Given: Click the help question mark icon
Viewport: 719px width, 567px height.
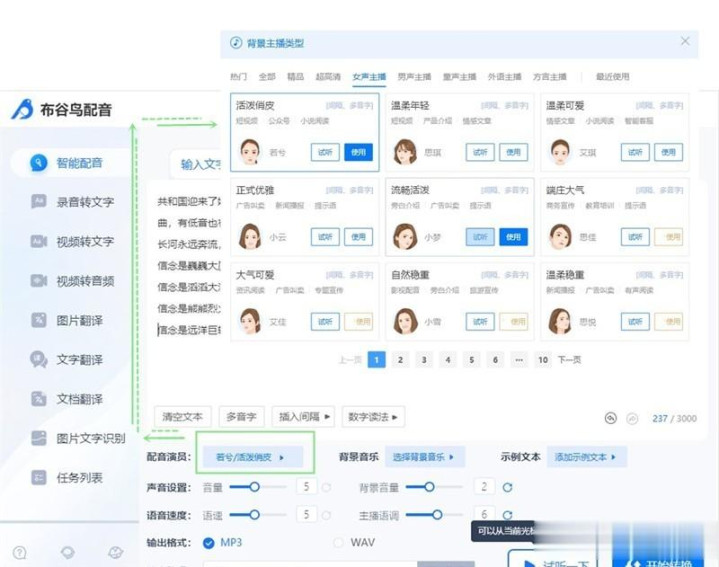Looking at the screenshot, I should coord(19,552).
